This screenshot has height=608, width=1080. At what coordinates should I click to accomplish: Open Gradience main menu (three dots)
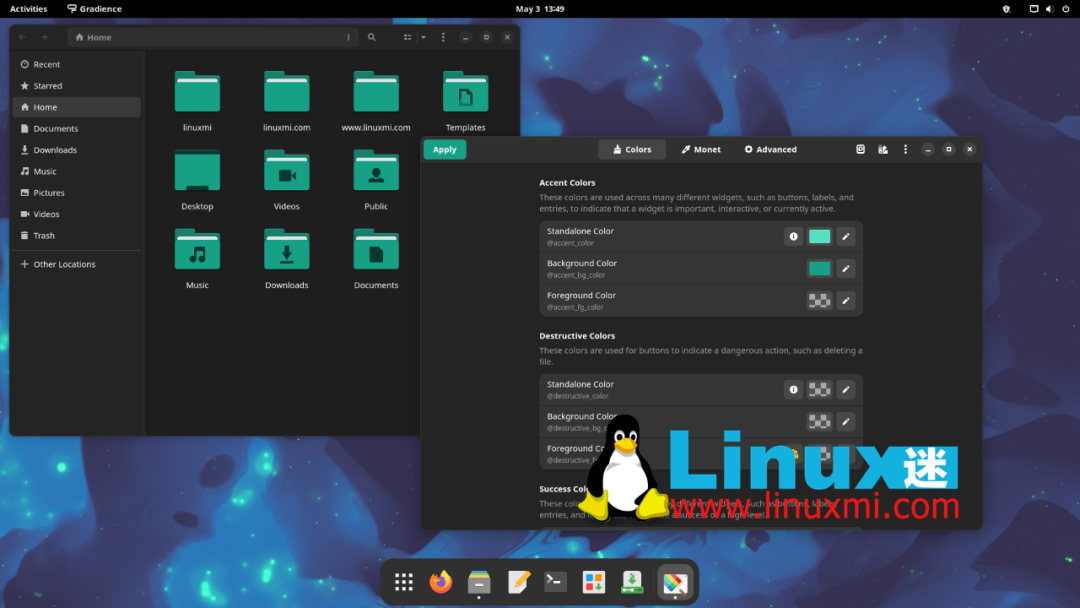[906, 149]
